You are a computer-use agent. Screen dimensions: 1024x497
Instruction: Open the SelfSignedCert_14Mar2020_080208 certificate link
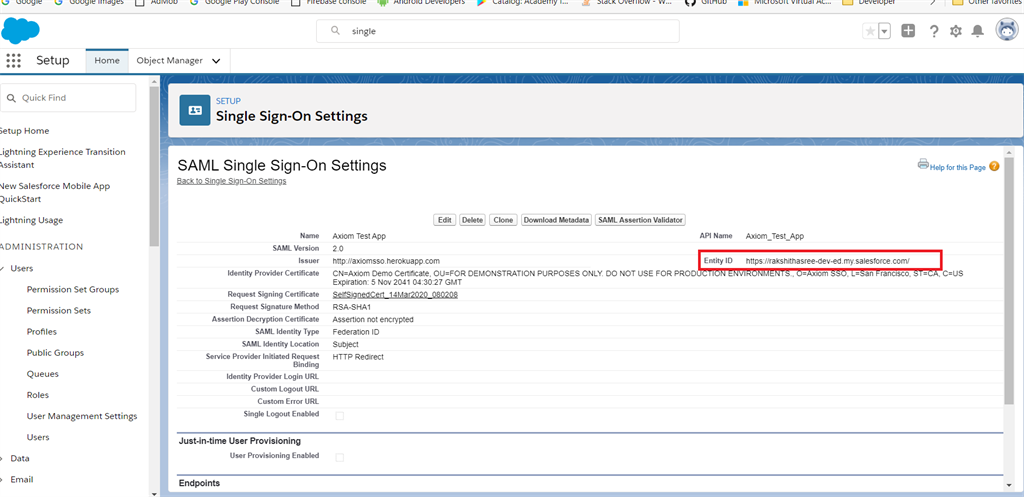coord(395,295)
